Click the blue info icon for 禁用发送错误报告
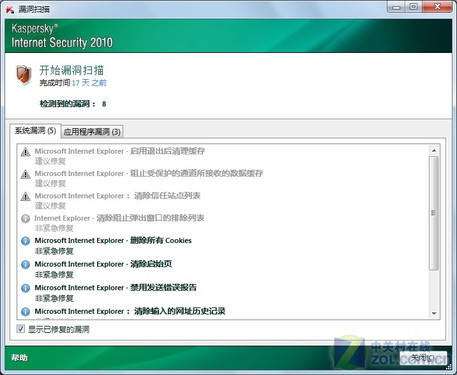Image resolution: width=457 pixels, height=375 pixels. click(25, 288)
